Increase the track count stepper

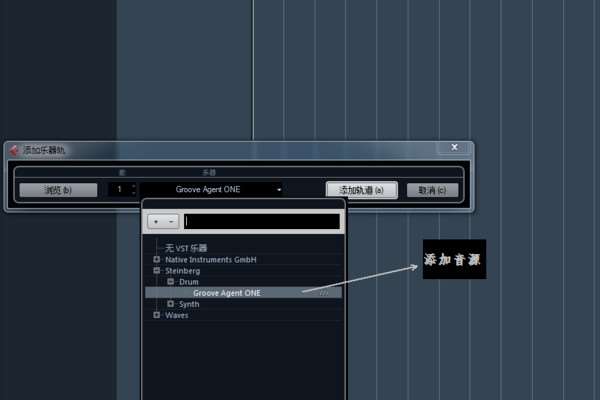(x=134, y=186)
